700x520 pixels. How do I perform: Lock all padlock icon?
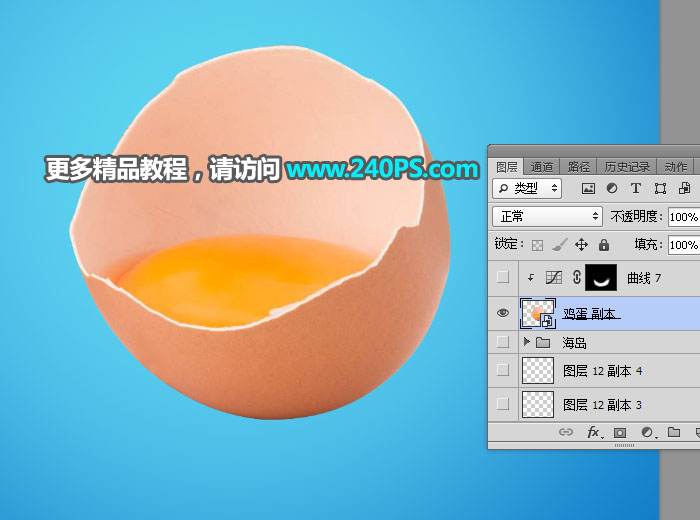pos(604,245)
